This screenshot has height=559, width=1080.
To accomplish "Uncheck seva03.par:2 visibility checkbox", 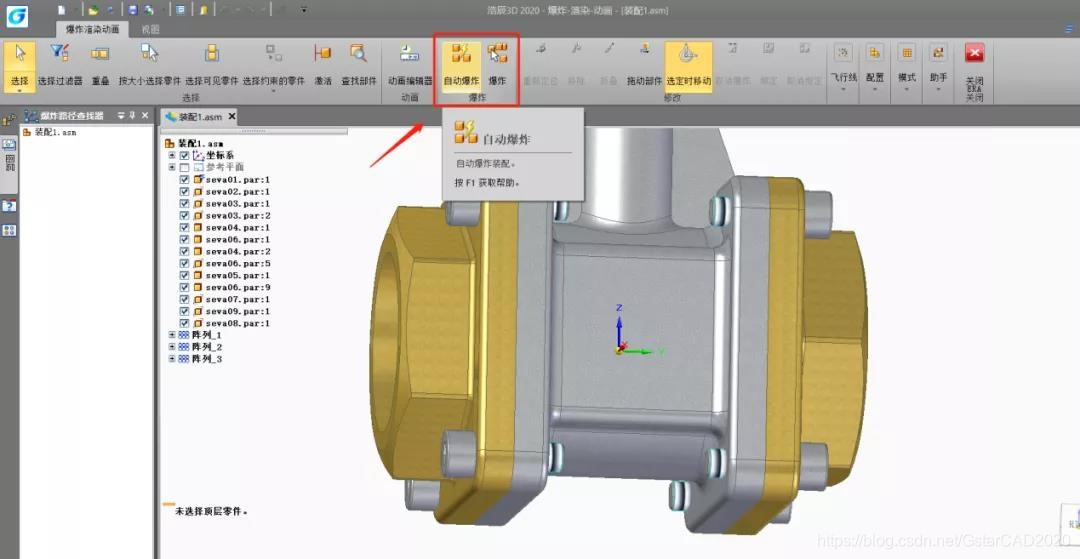I will pos(184,215).
